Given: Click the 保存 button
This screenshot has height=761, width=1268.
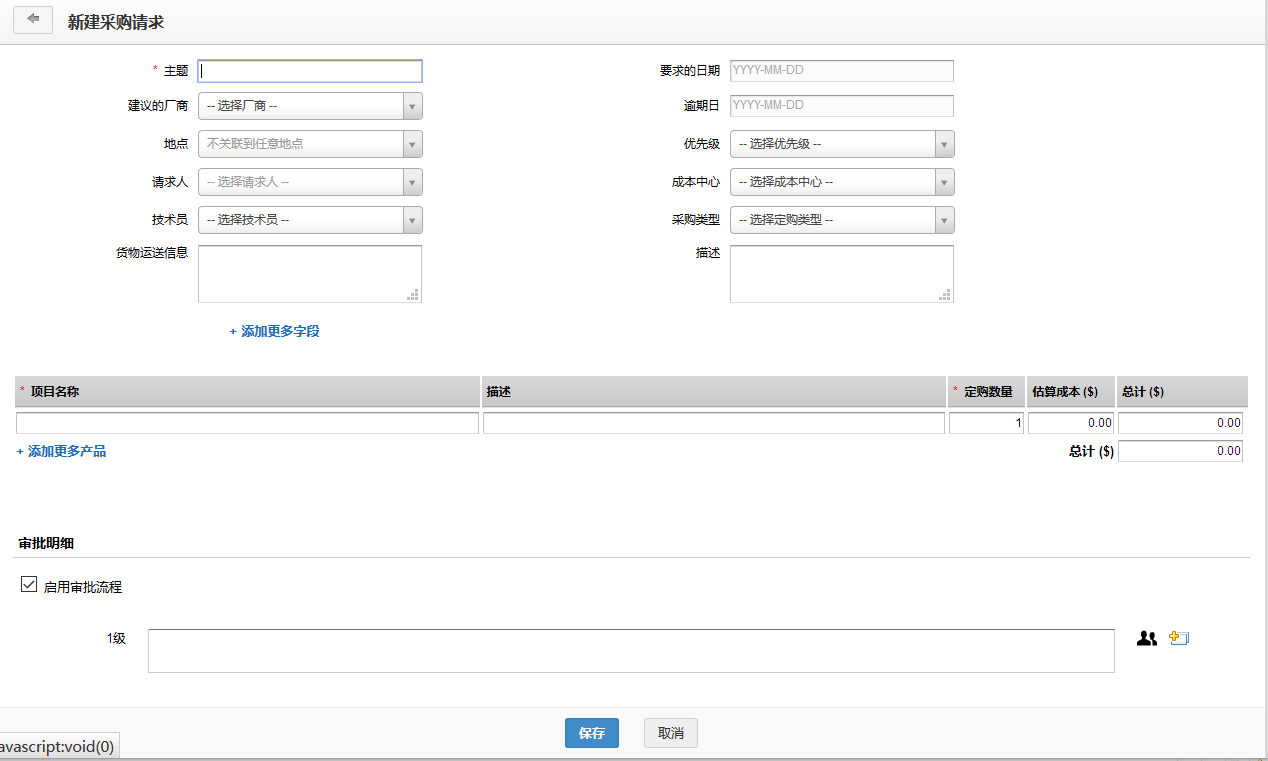Looking at the screenshot, I should point(591,733).
